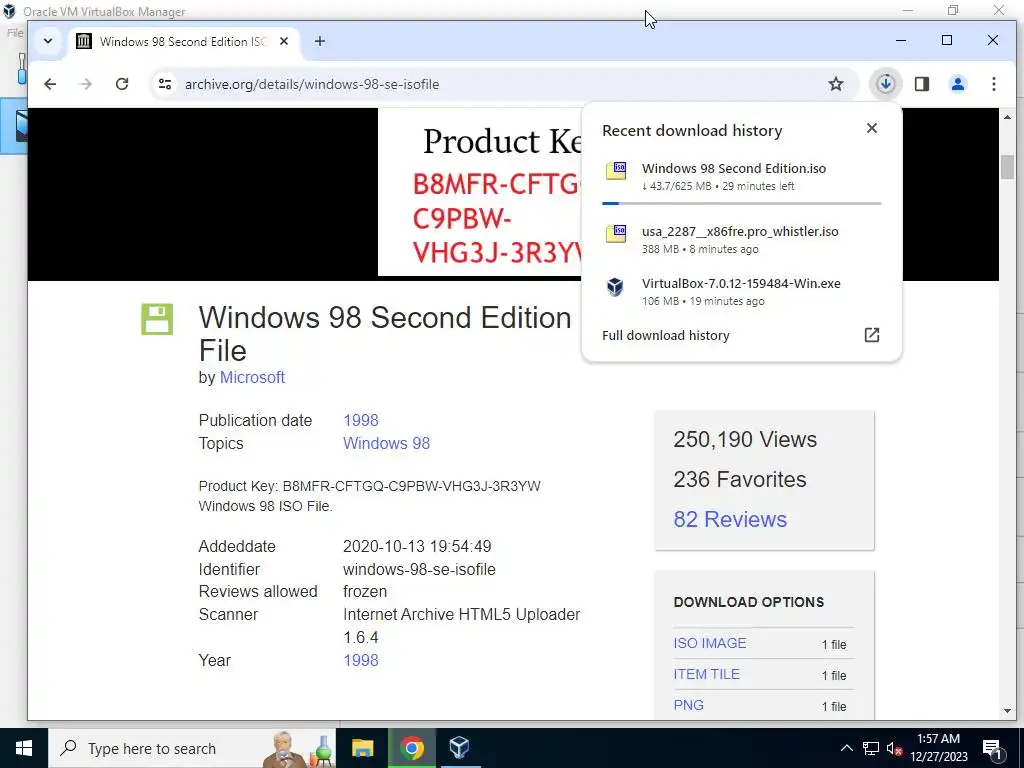Open the Chrome profile menu

(x=957, y=84)
